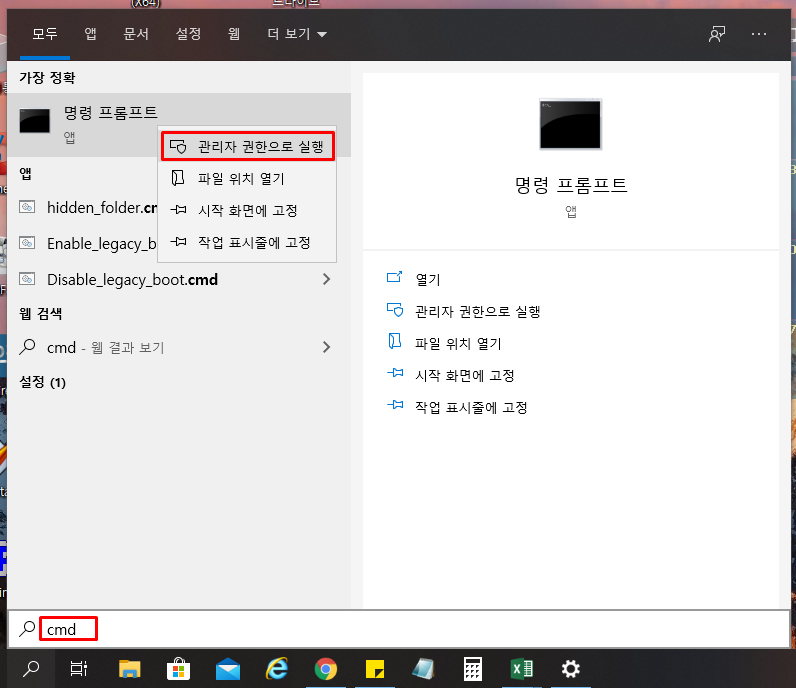The width and height of the screenshot is (796, 688).
Task: Click the file location icon in preview pane
Action: [x=394, y=341]
